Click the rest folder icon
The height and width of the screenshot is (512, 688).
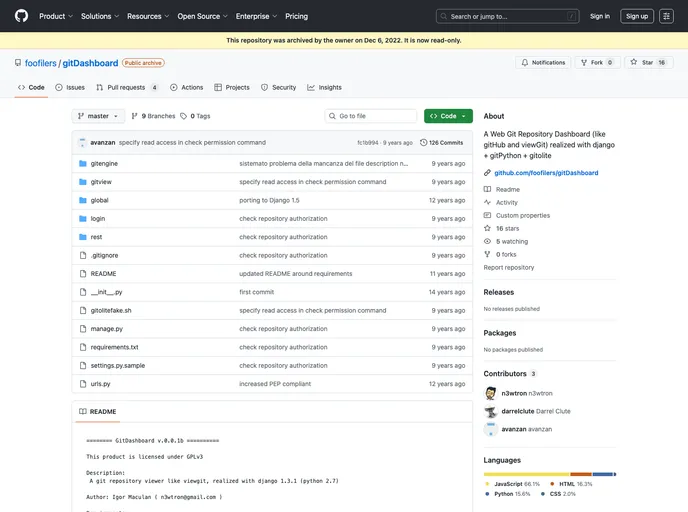click(x=82, y=237)
